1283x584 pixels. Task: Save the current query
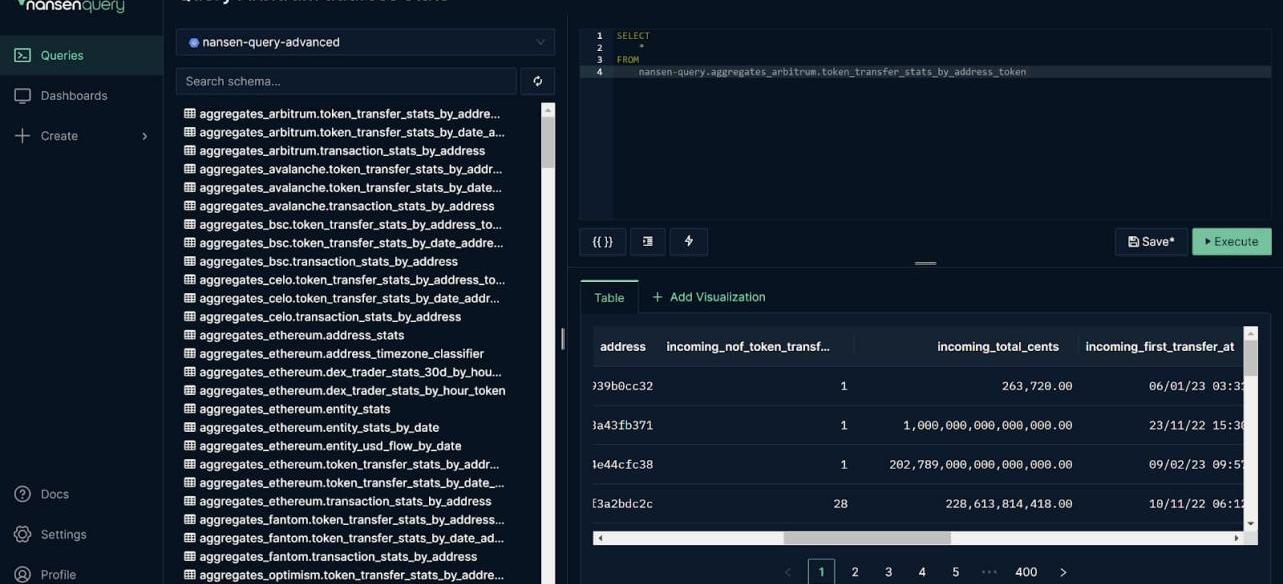point(1151,241)
